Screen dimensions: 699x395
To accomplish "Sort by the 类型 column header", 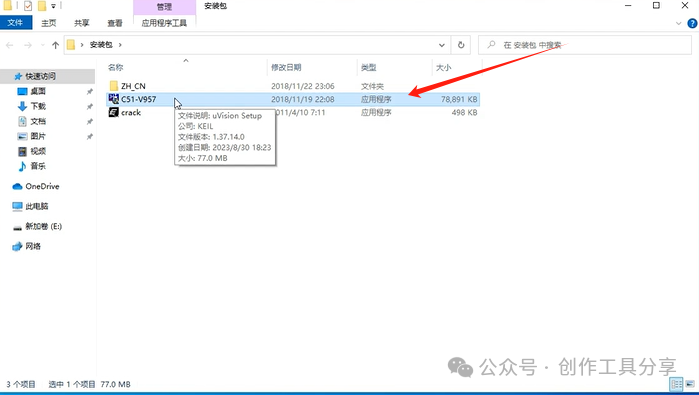I will pyautogui.click(x=369, y=67).
